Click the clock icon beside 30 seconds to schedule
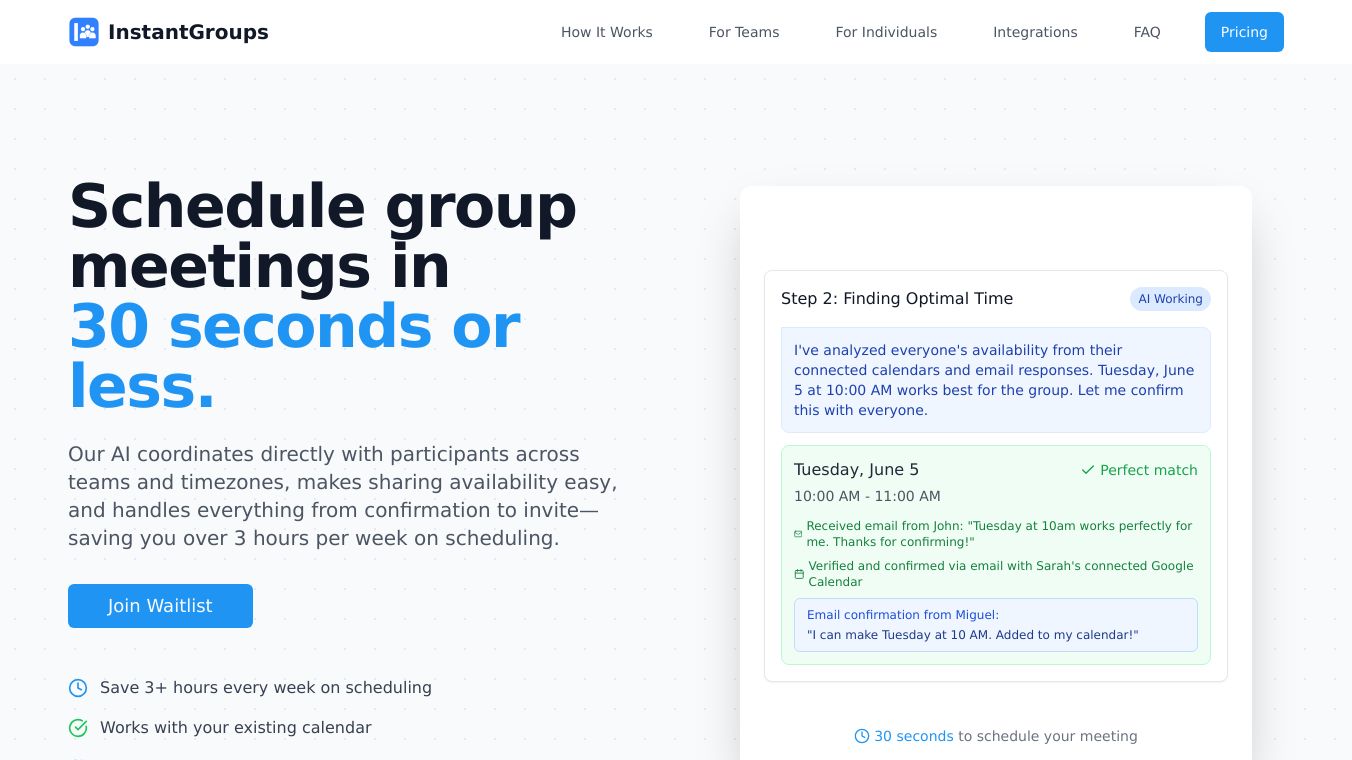The image size is (1352, 760). [862, 736]
